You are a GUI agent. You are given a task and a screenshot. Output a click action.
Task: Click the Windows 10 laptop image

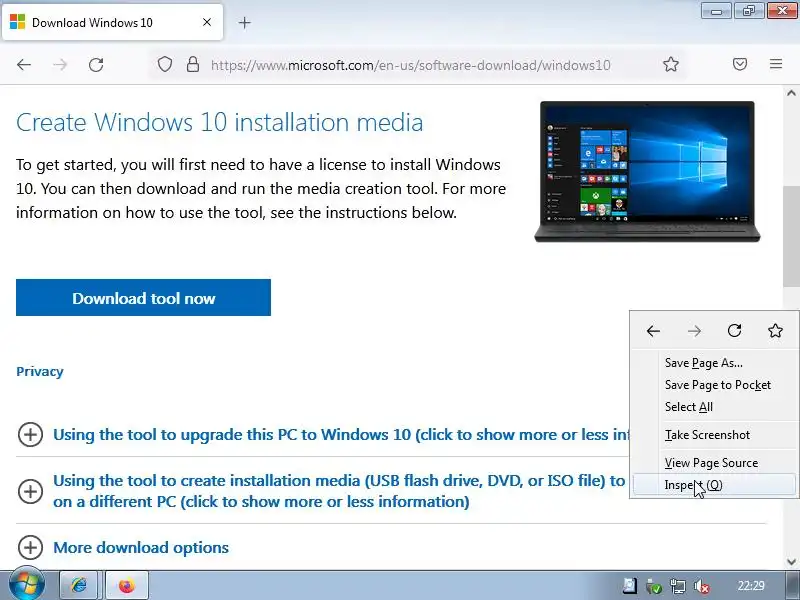point(647,171)
